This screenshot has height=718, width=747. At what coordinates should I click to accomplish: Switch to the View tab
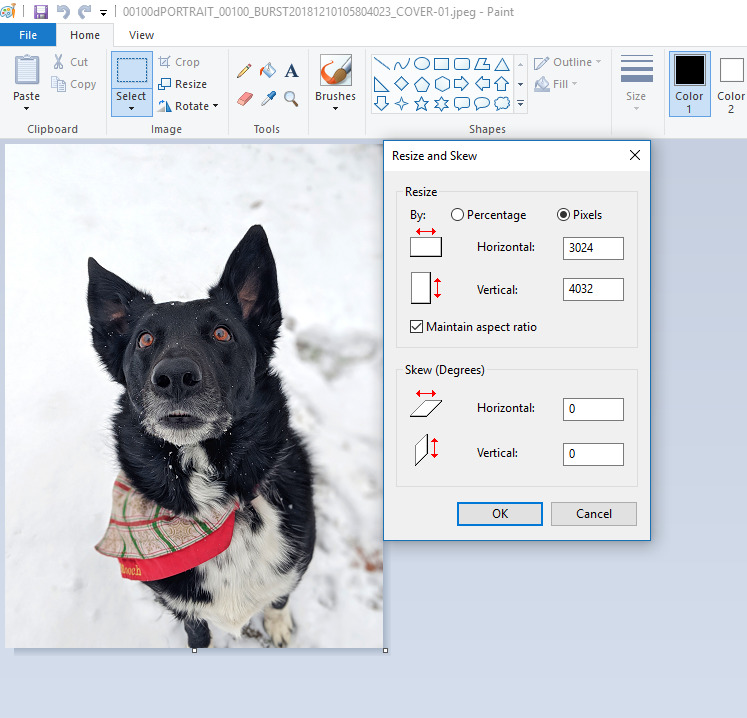[141, 35]
